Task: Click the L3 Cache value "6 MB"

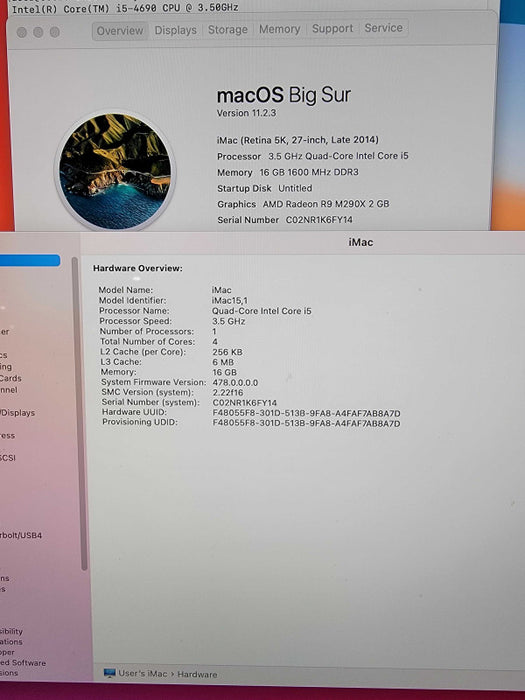Action: 223,362
